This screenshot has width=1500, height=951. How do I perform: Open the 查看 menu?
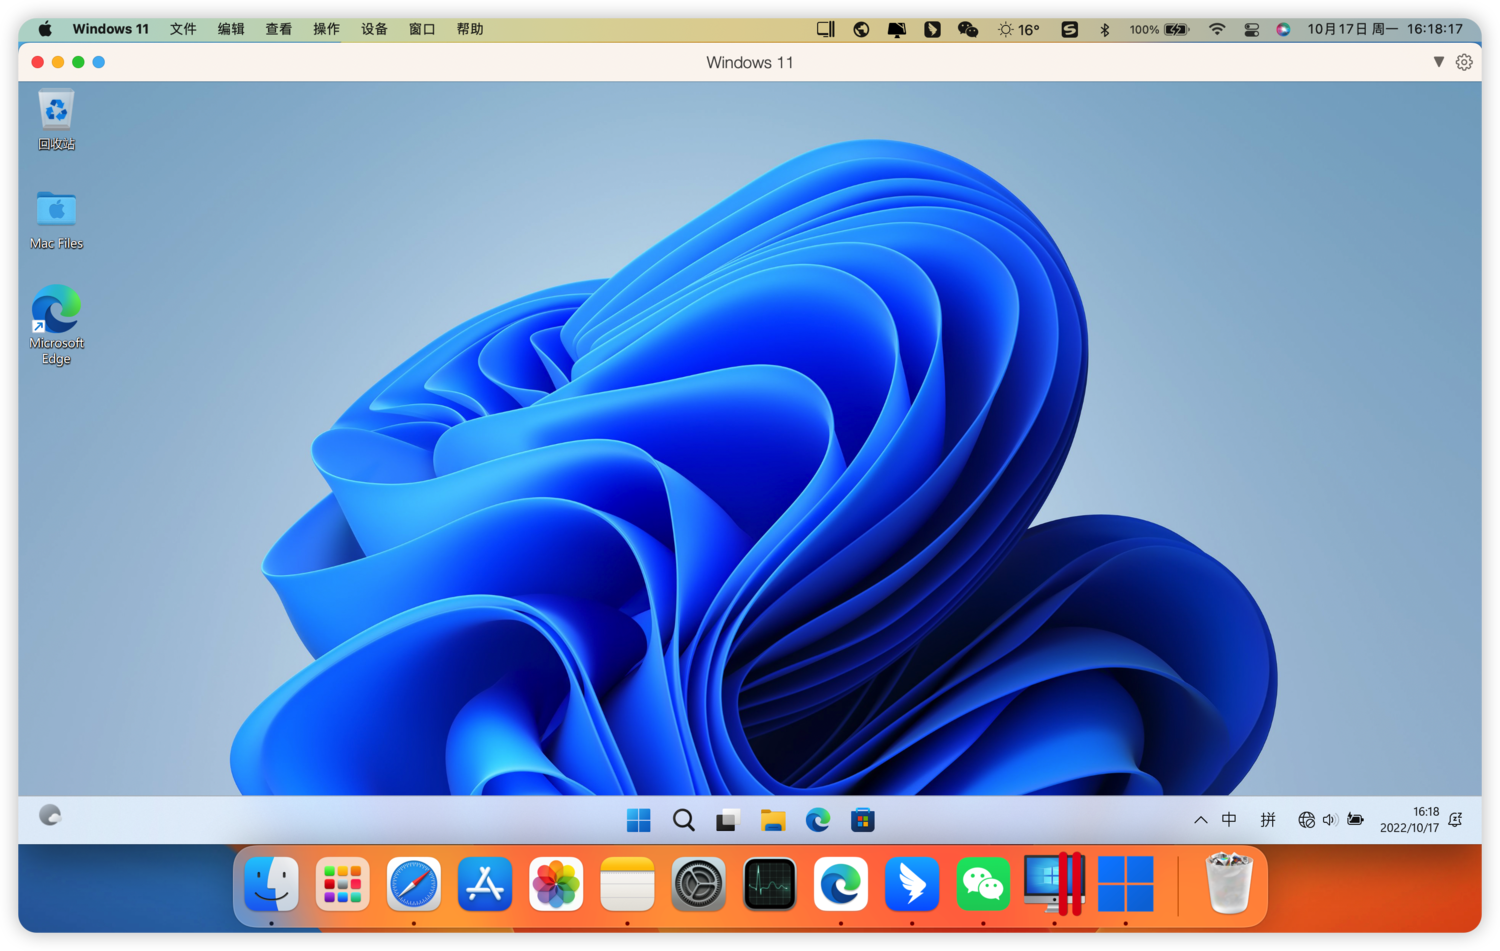pyautogui.click(x=278, y=30)
